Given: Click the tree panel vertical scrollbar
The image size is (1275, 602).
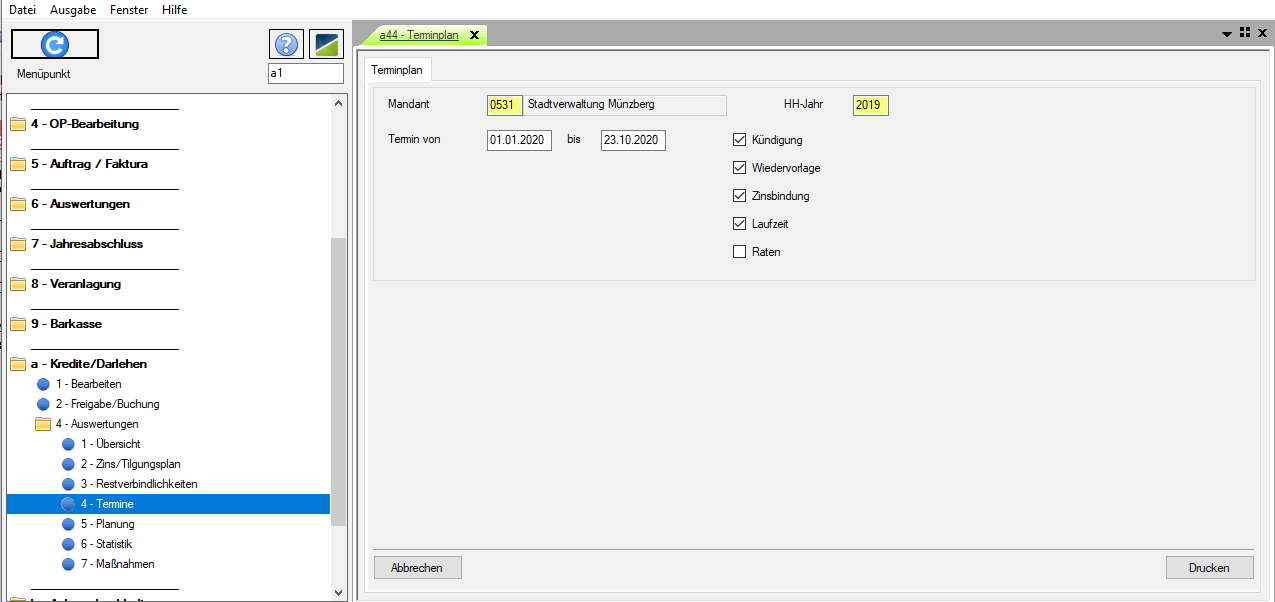Looking at the screenshot, I should pos(338,380).
